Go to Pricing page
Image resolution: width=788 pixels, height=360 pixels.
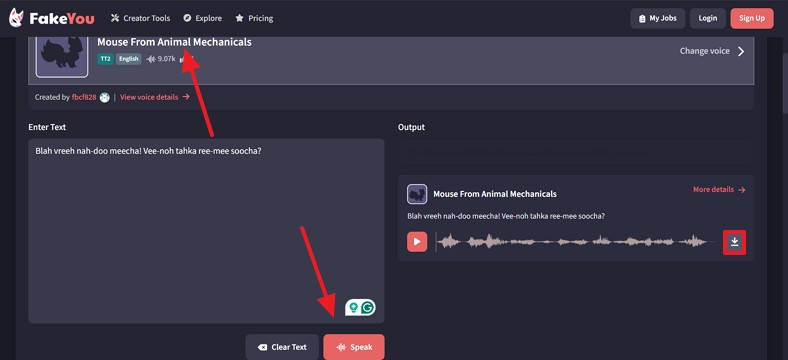pos(254,18)
